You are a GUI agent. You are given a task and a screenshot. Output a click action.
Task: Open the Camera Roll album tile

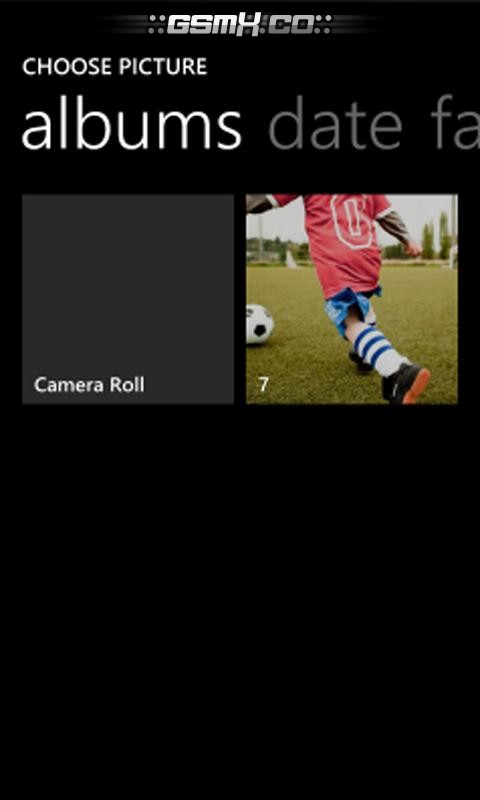128,299
